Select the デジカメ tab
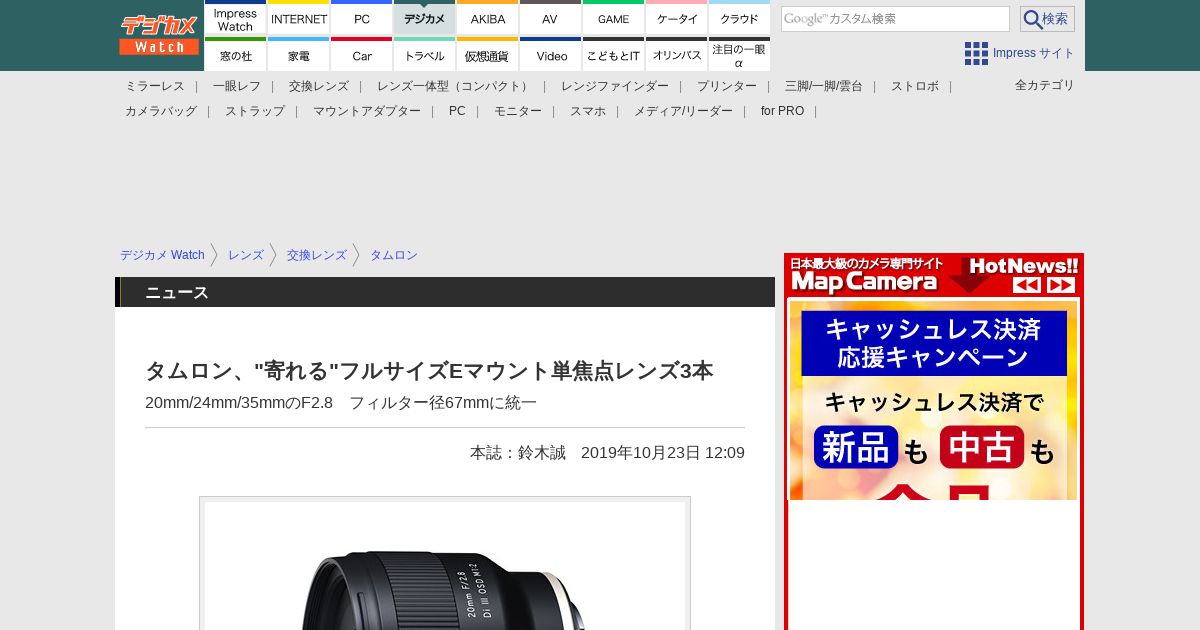The image size is (1200, 630). pyautogui.click(x=425, y=18)
